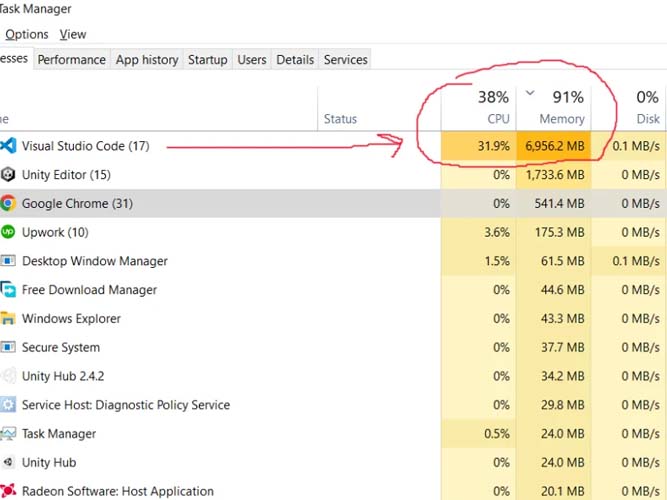
Task: Click the Upwork process icon
Action: click(8, 232)
